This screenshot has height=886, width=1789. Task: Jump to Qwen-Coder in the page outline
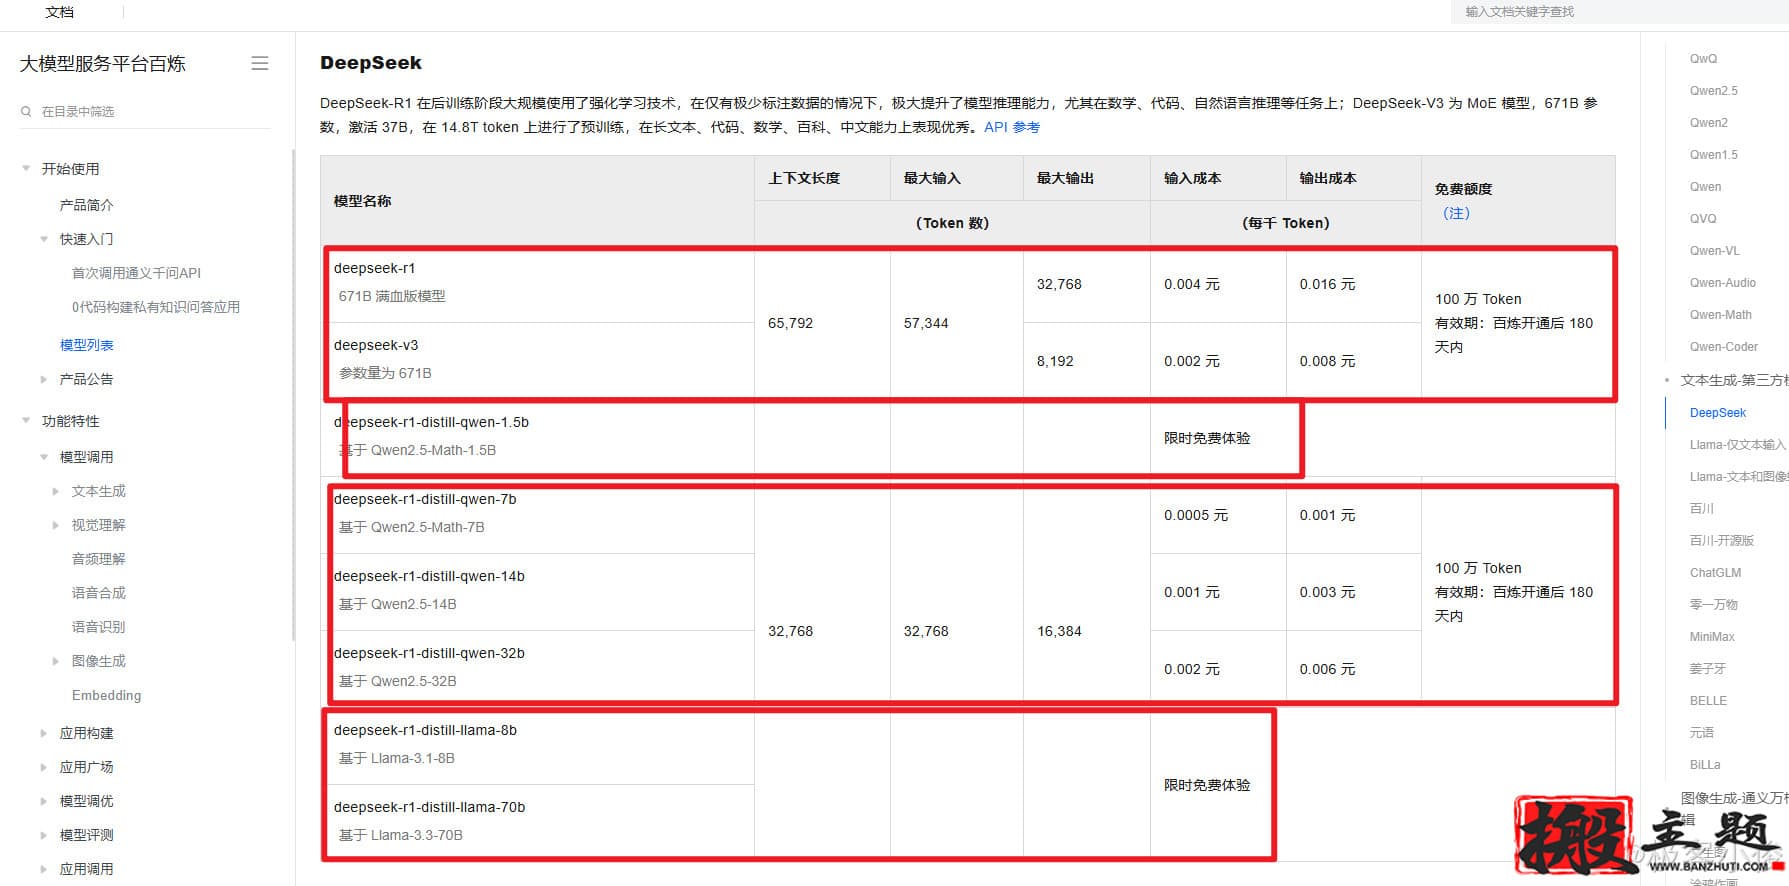click(1724, 347)
